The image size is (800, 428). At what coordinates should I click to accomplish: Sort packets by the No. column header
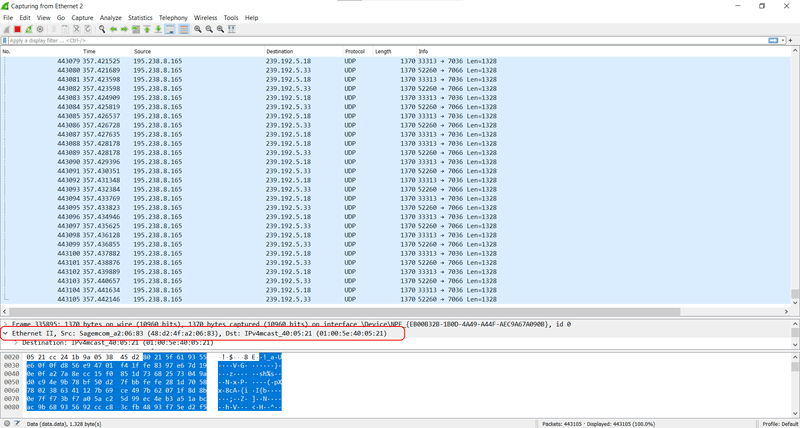pos(41,52)
